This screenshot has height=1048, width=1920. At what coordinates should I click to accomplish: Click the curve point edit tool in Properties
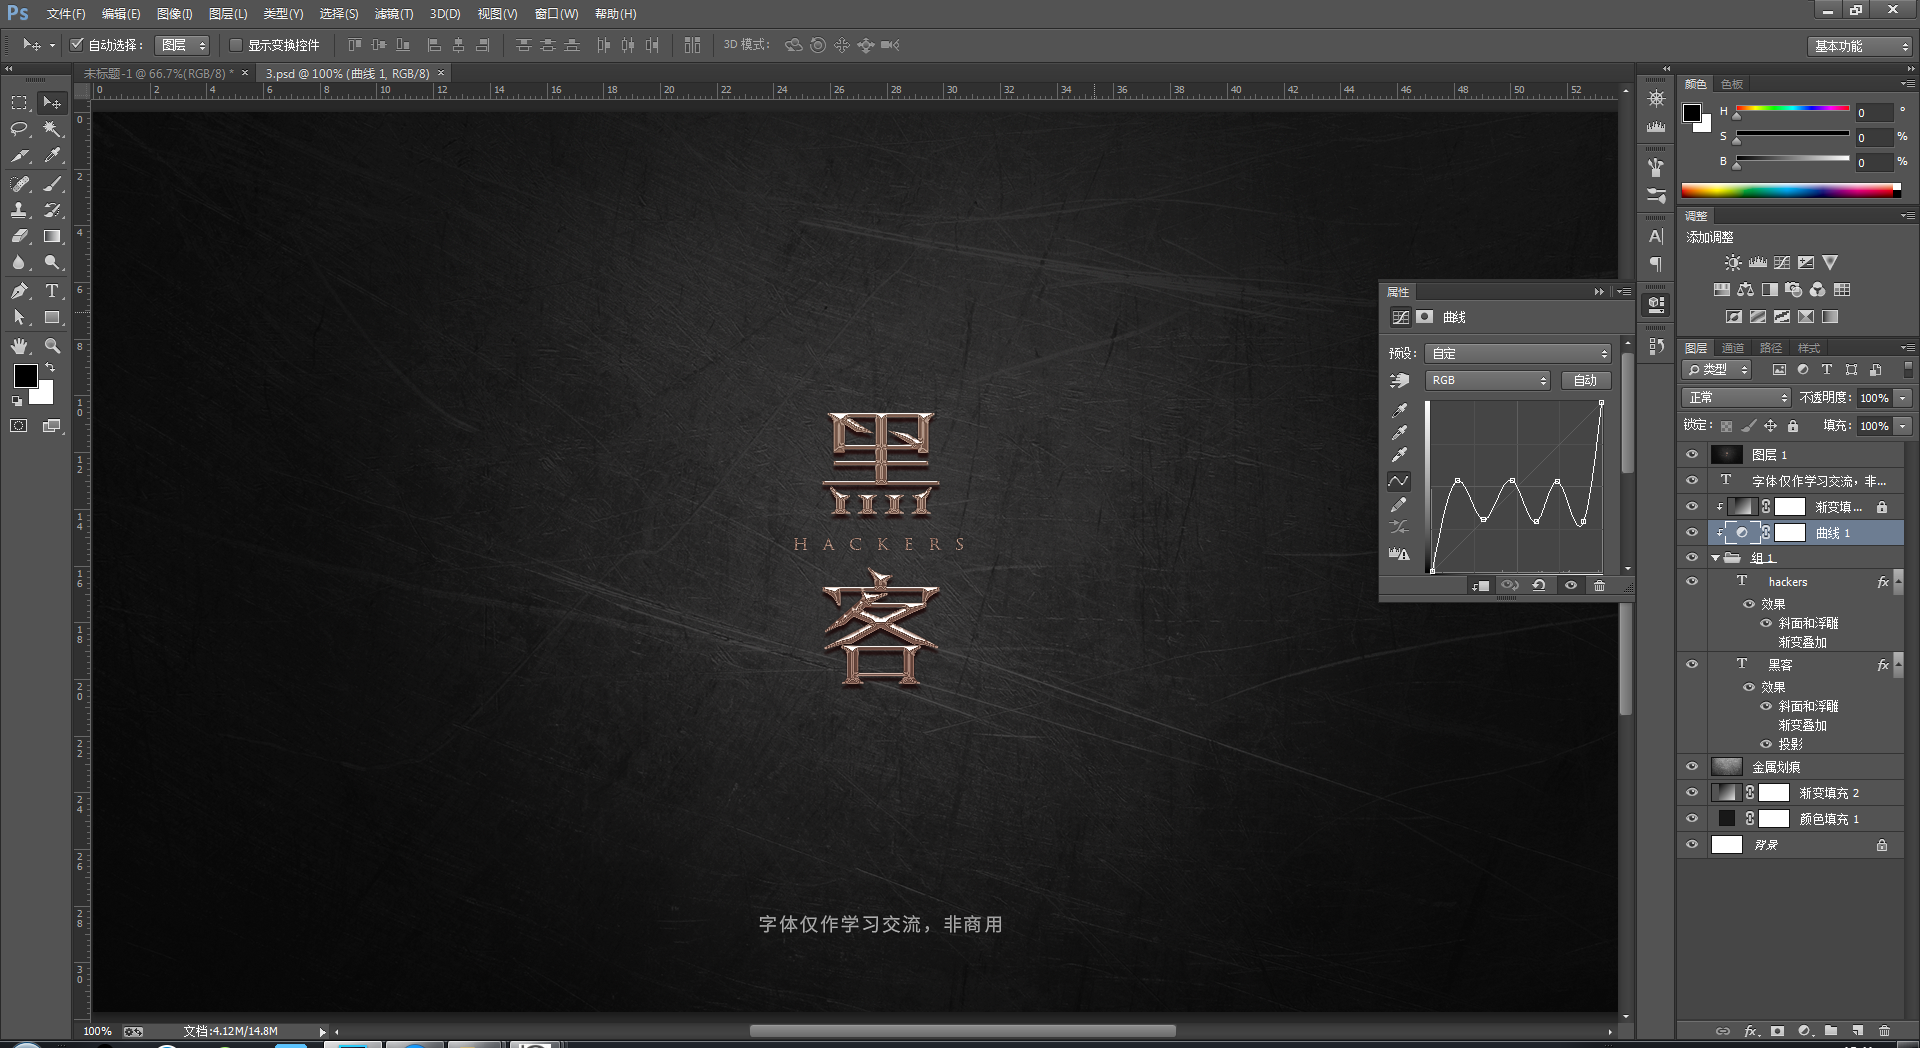pos(1399,481)
